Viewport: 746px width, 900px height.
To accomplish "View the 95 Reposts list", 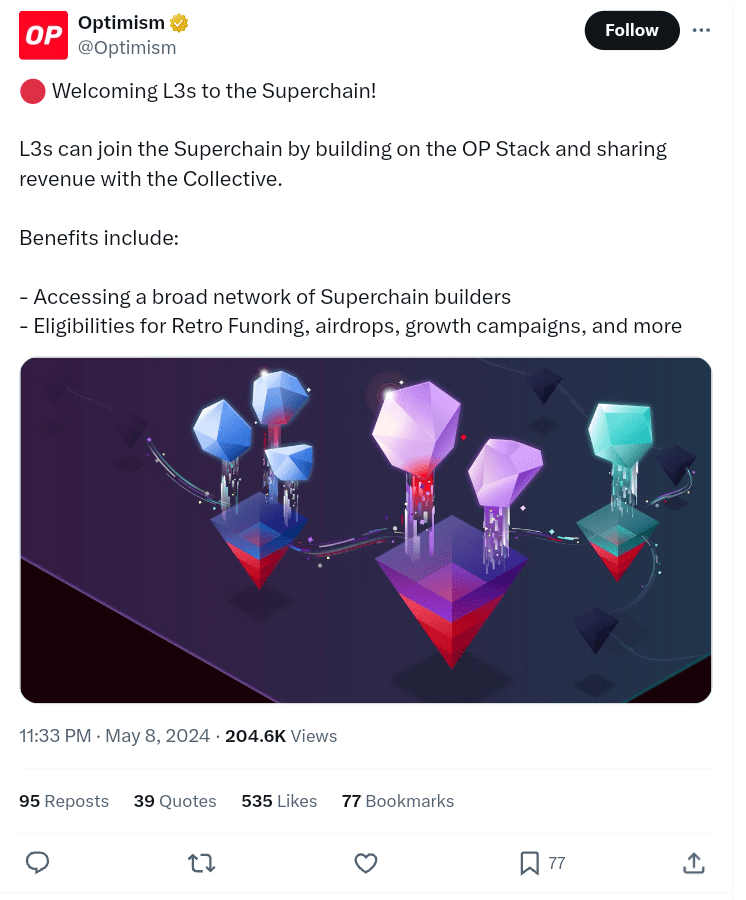I will tap(64, 801).
